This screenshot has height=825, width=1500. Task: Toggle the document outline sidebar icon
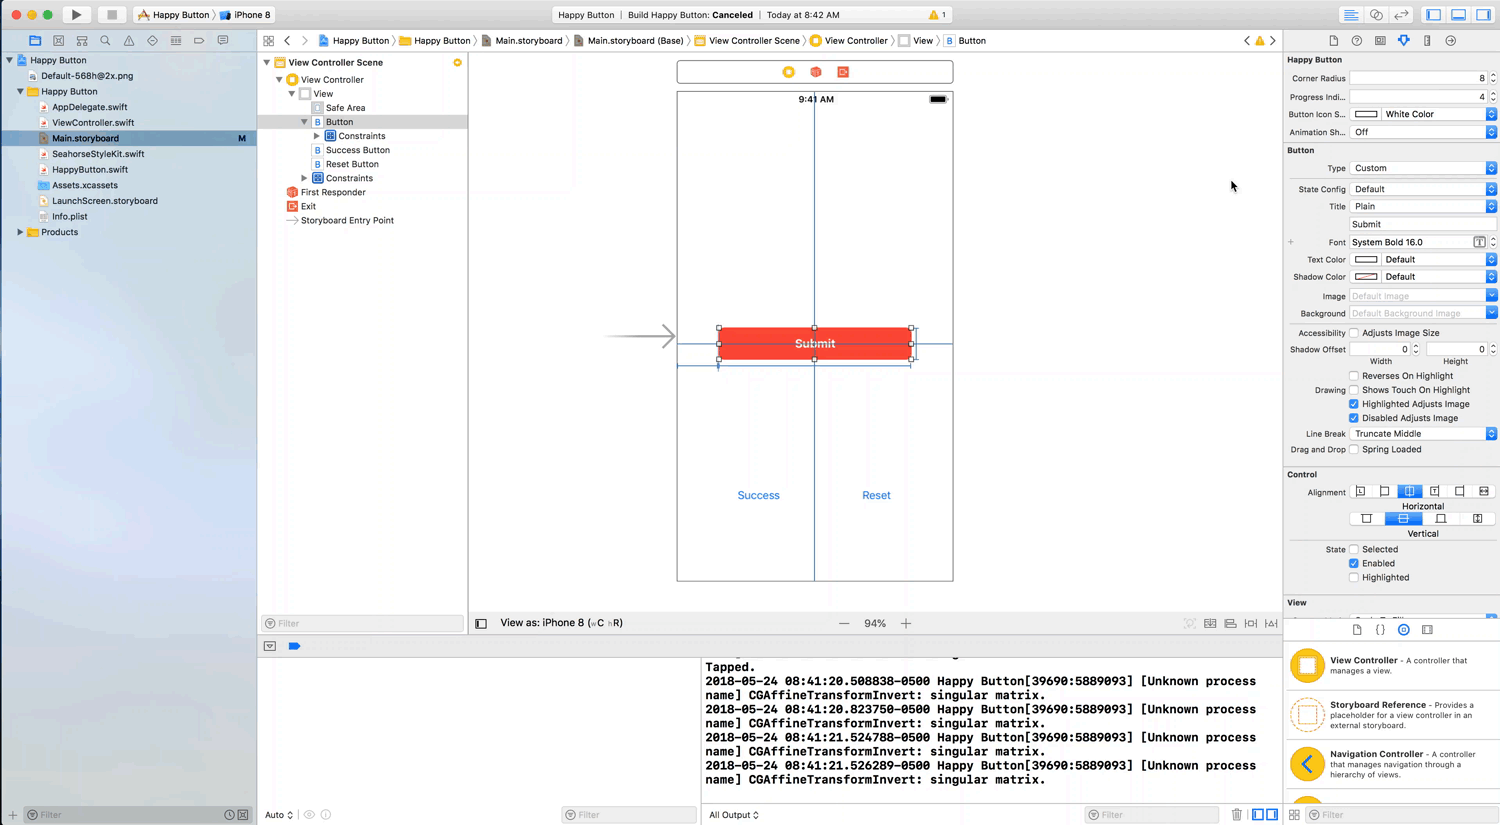(481, 623)
